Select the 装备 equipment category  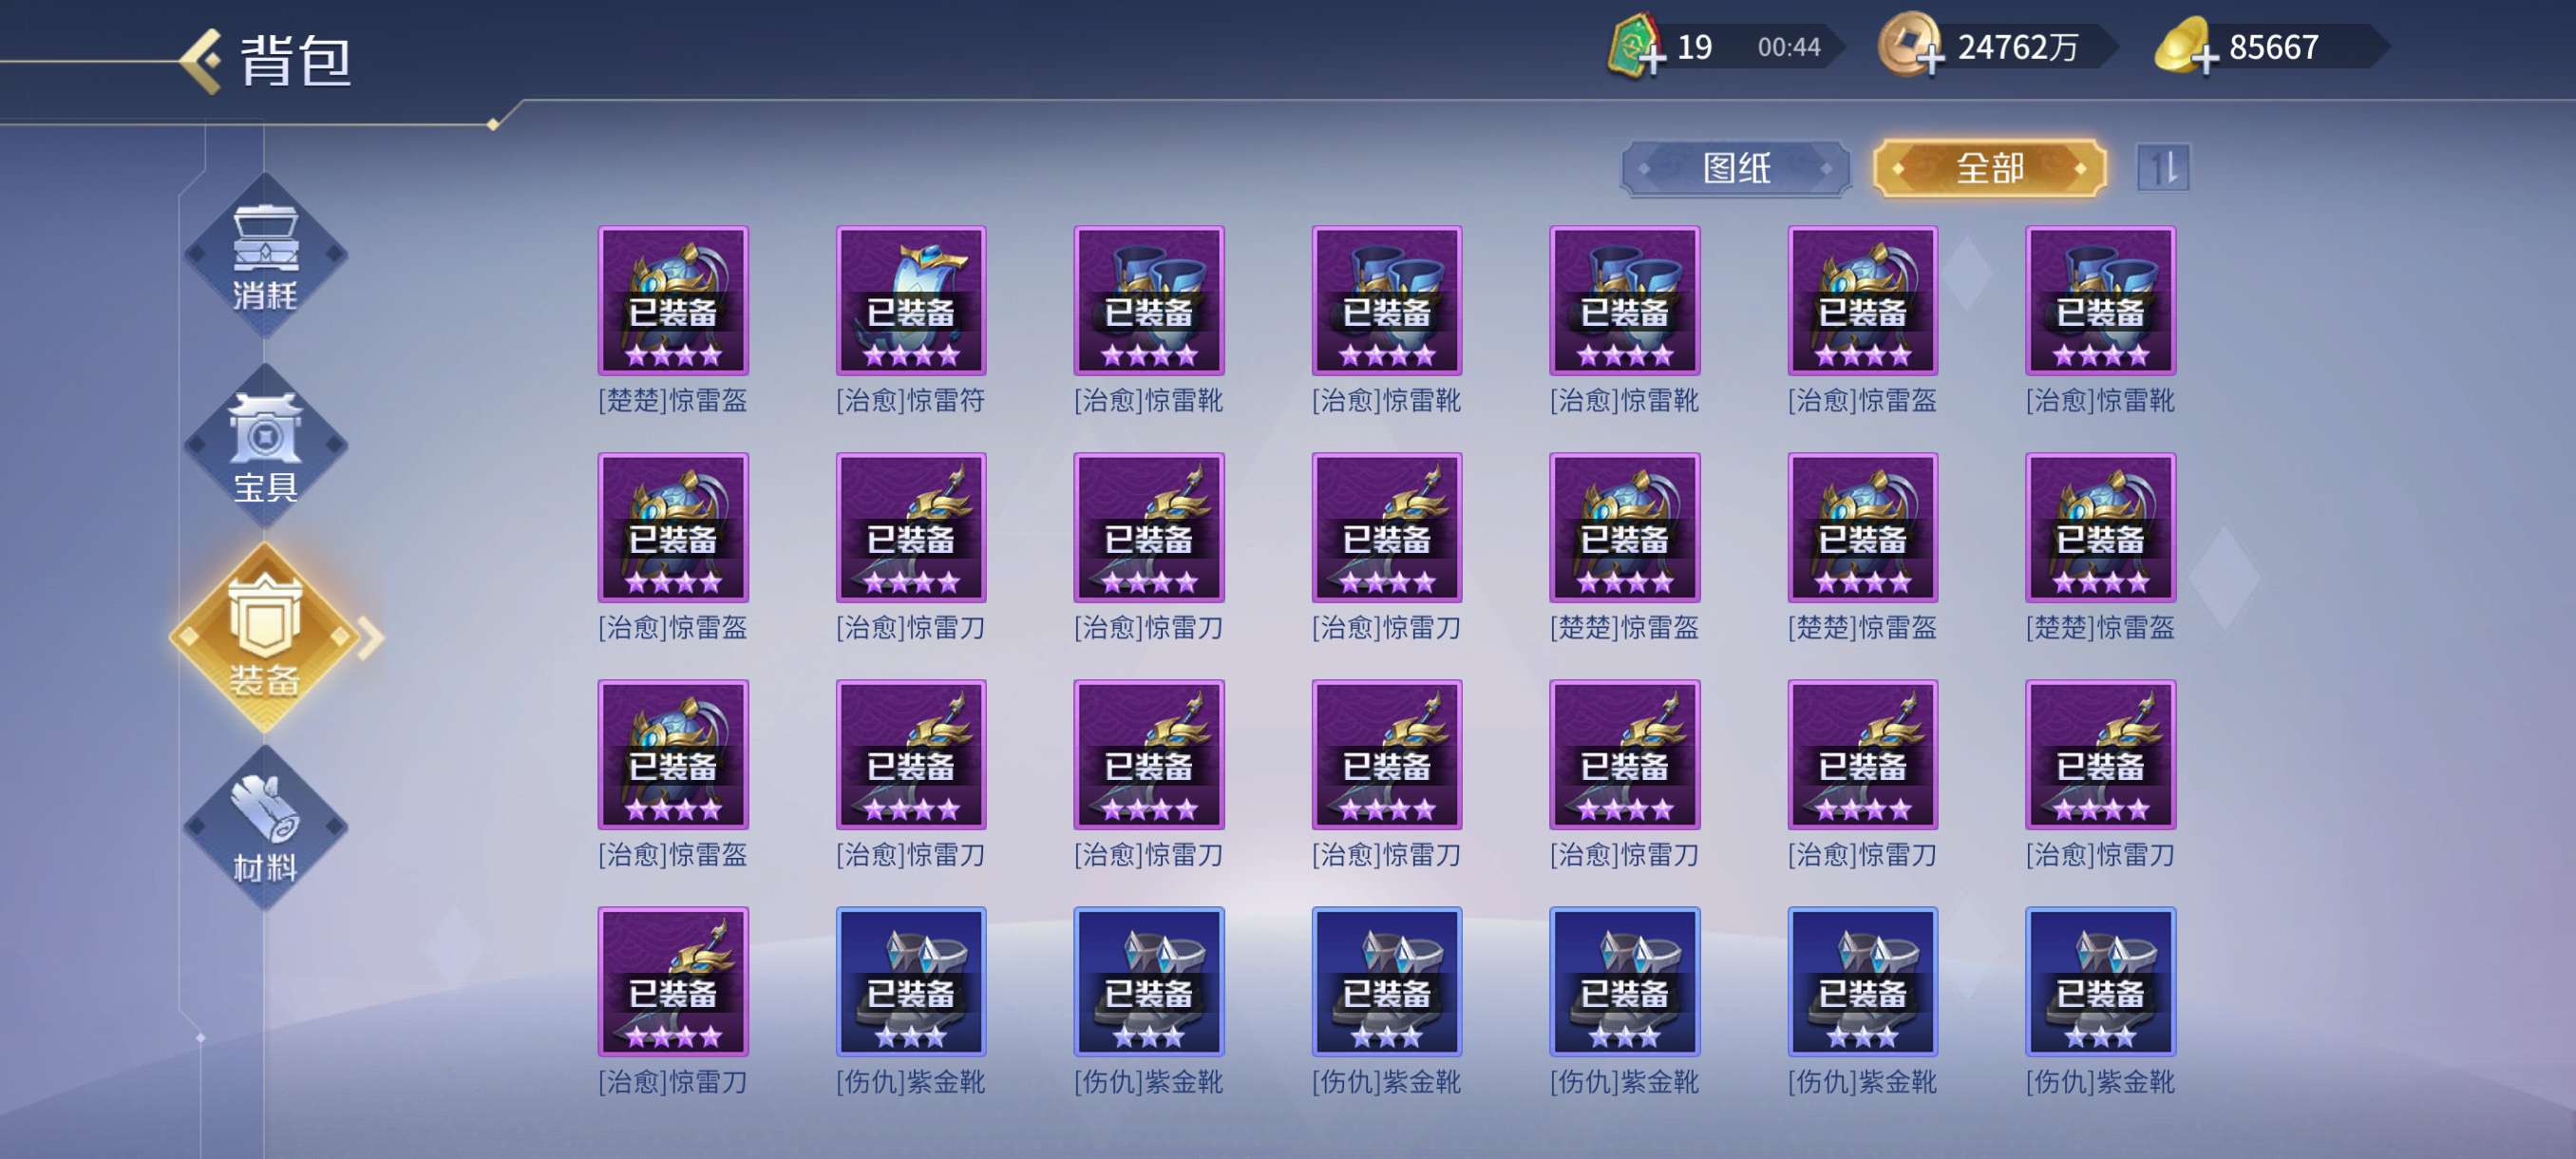(265, 638)
